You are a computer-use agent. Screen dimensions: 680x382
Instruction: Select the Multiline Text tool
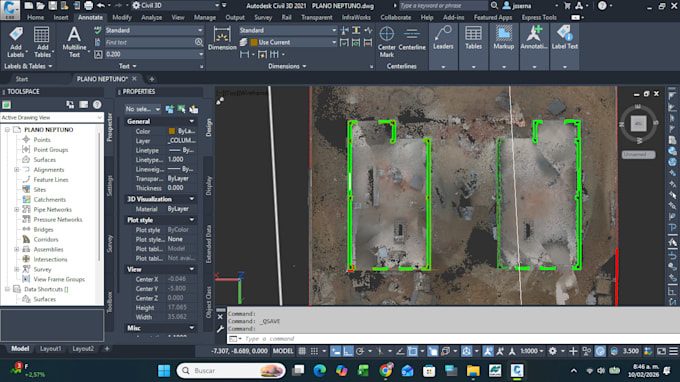pyautogui.click(x=74, y=42)
